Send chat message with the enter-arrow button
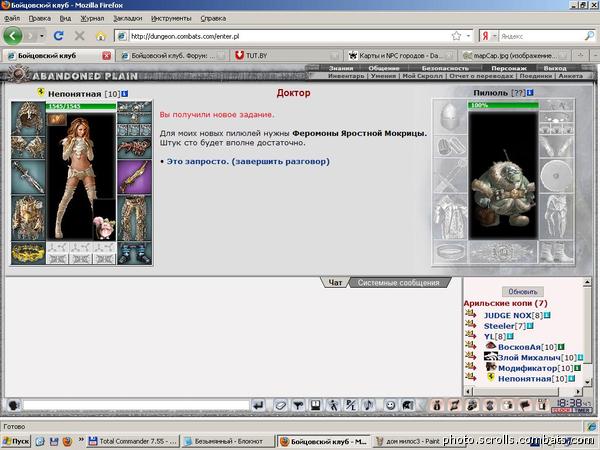The image size is (600, 450). point(259,405)
